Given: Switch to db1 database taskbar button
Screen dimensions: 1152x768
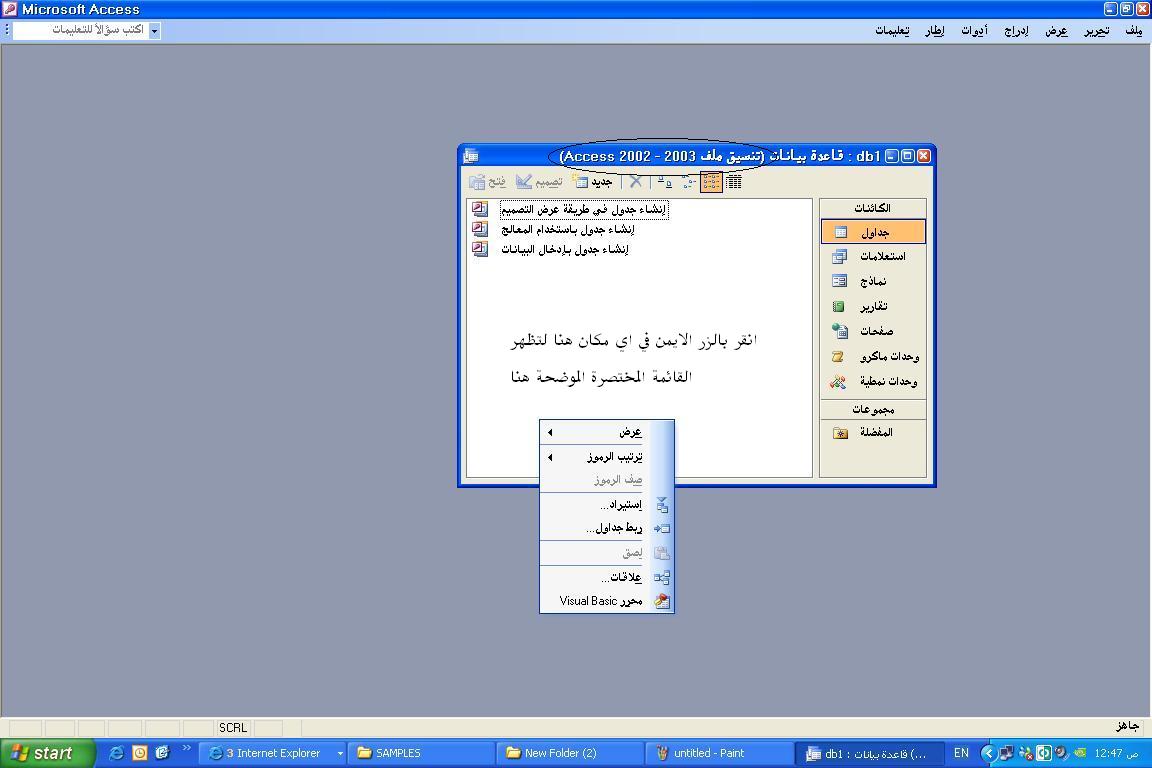Looking at the screenshot, I should coord(868,753).
